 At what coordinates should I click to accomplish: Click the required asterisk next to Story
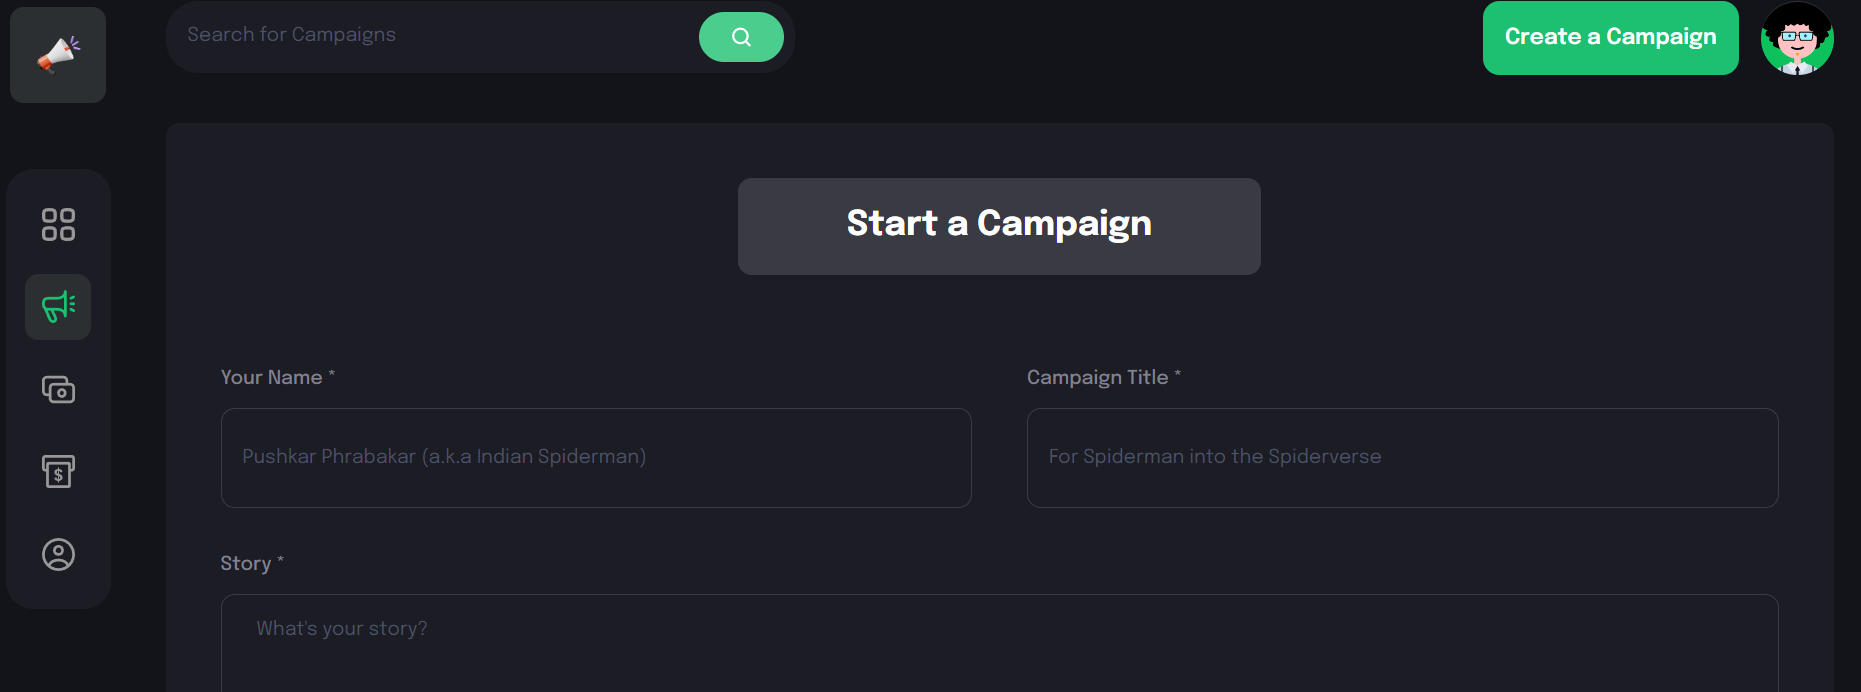[280, 561]
